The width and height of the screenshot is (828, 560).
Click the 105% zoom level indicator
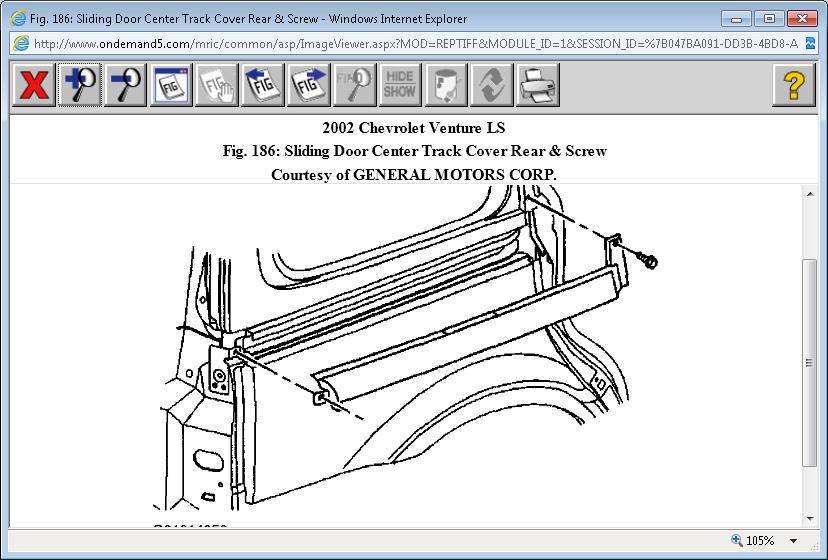(759, 540)
